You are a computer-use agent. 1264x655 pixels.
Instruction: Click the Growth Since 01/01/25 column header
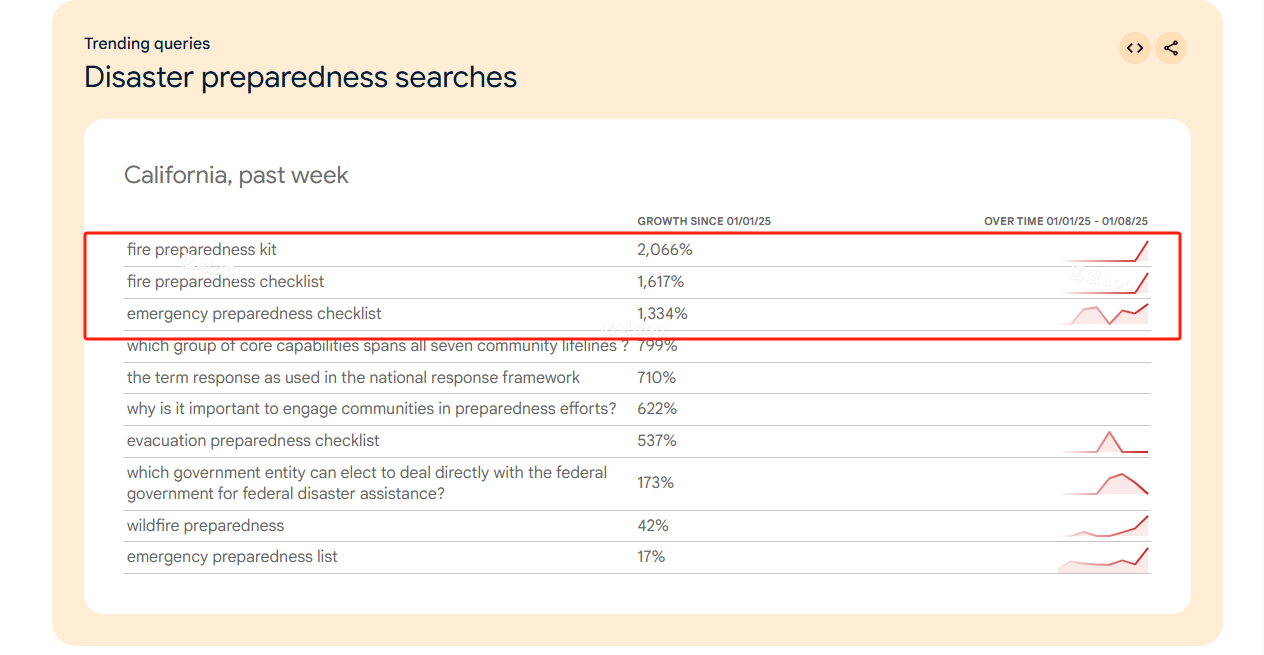click(704, 221)
